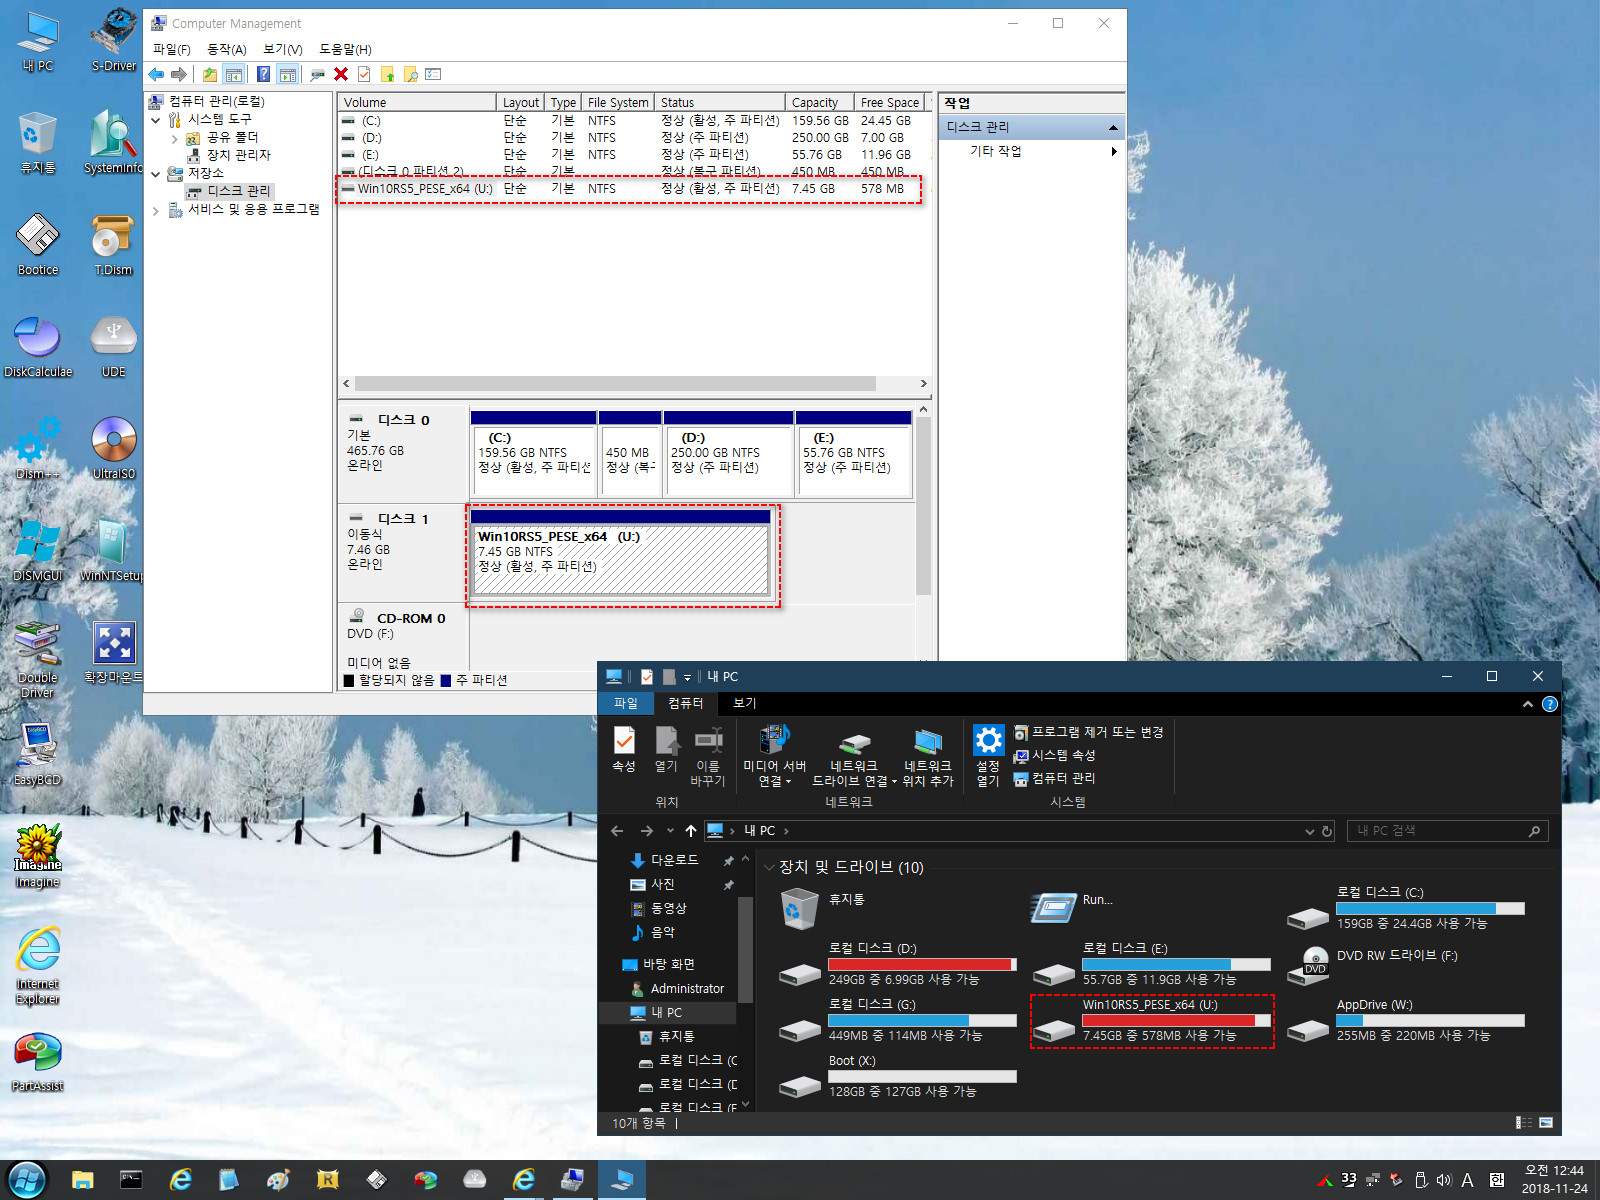Open the address bar history dropdown

tap(1310, 831)
